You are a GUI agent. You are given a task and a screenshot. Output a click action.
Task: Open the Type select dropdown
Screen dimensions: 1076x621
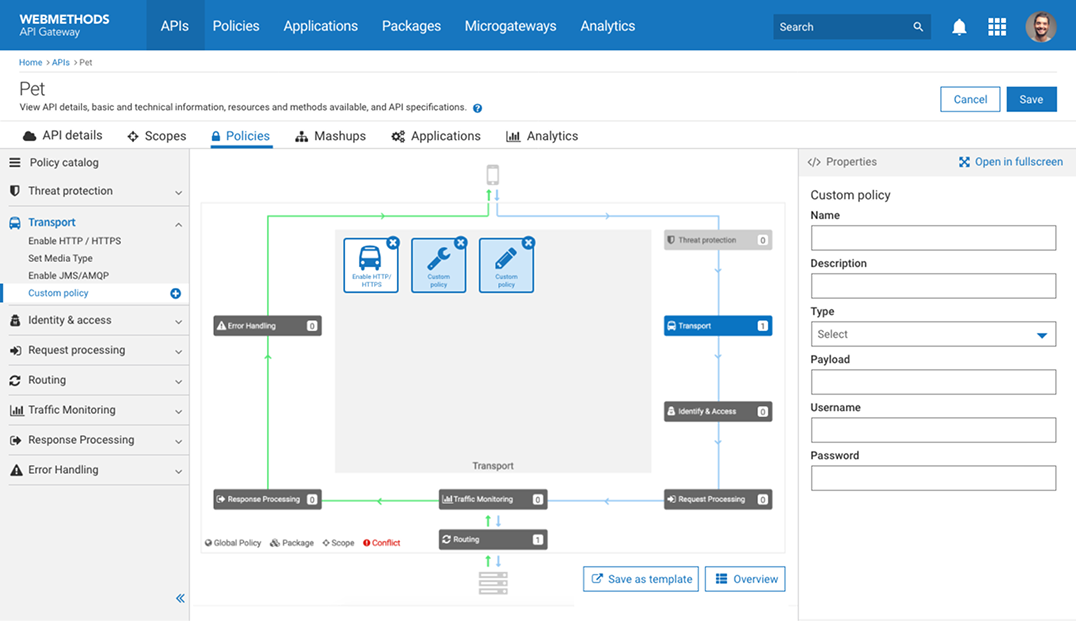pos(932,334)
